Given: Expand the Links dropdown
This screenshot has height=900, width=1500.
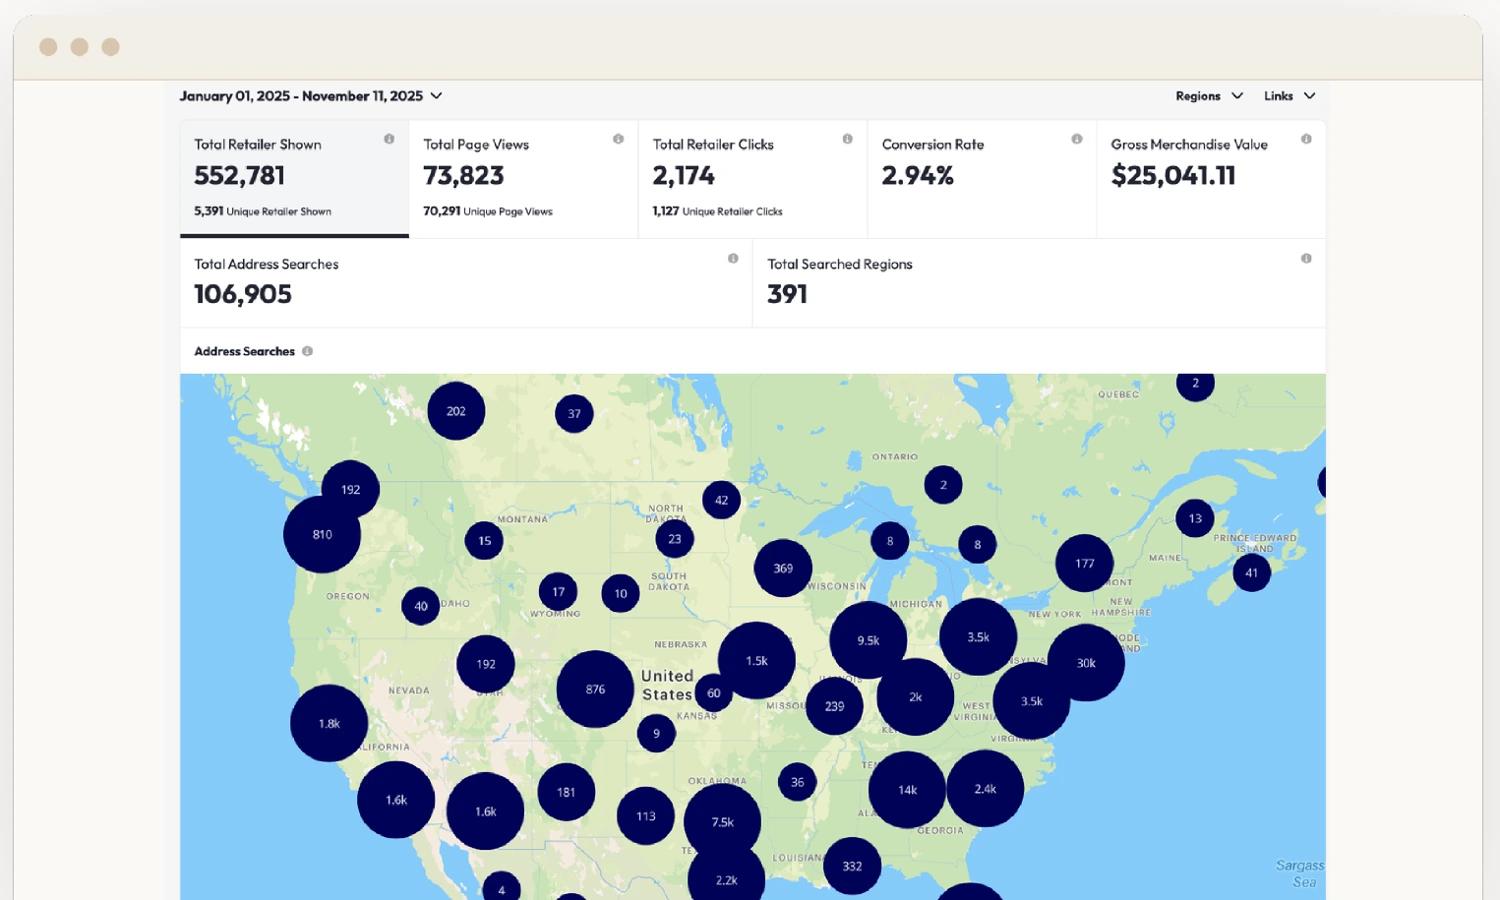Looking at the screenshot, I should [1289, 96].
